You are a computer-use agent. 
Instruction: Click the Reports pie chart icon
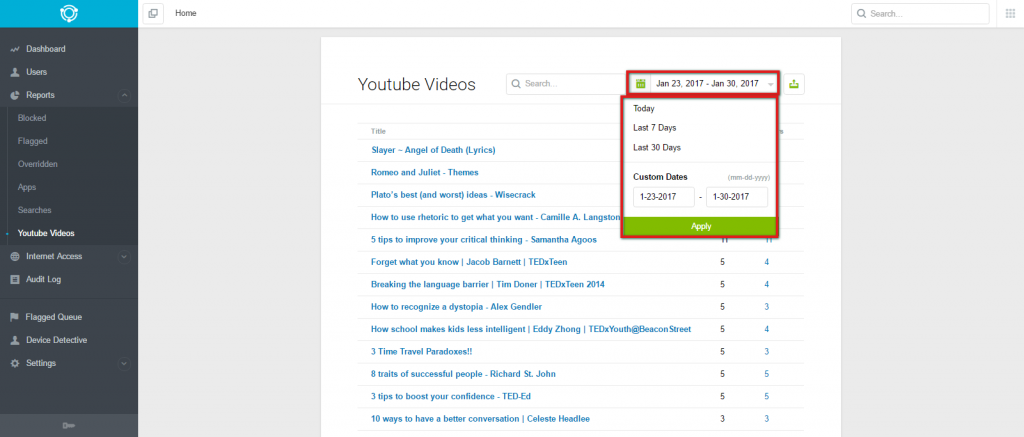click(14, 95)
